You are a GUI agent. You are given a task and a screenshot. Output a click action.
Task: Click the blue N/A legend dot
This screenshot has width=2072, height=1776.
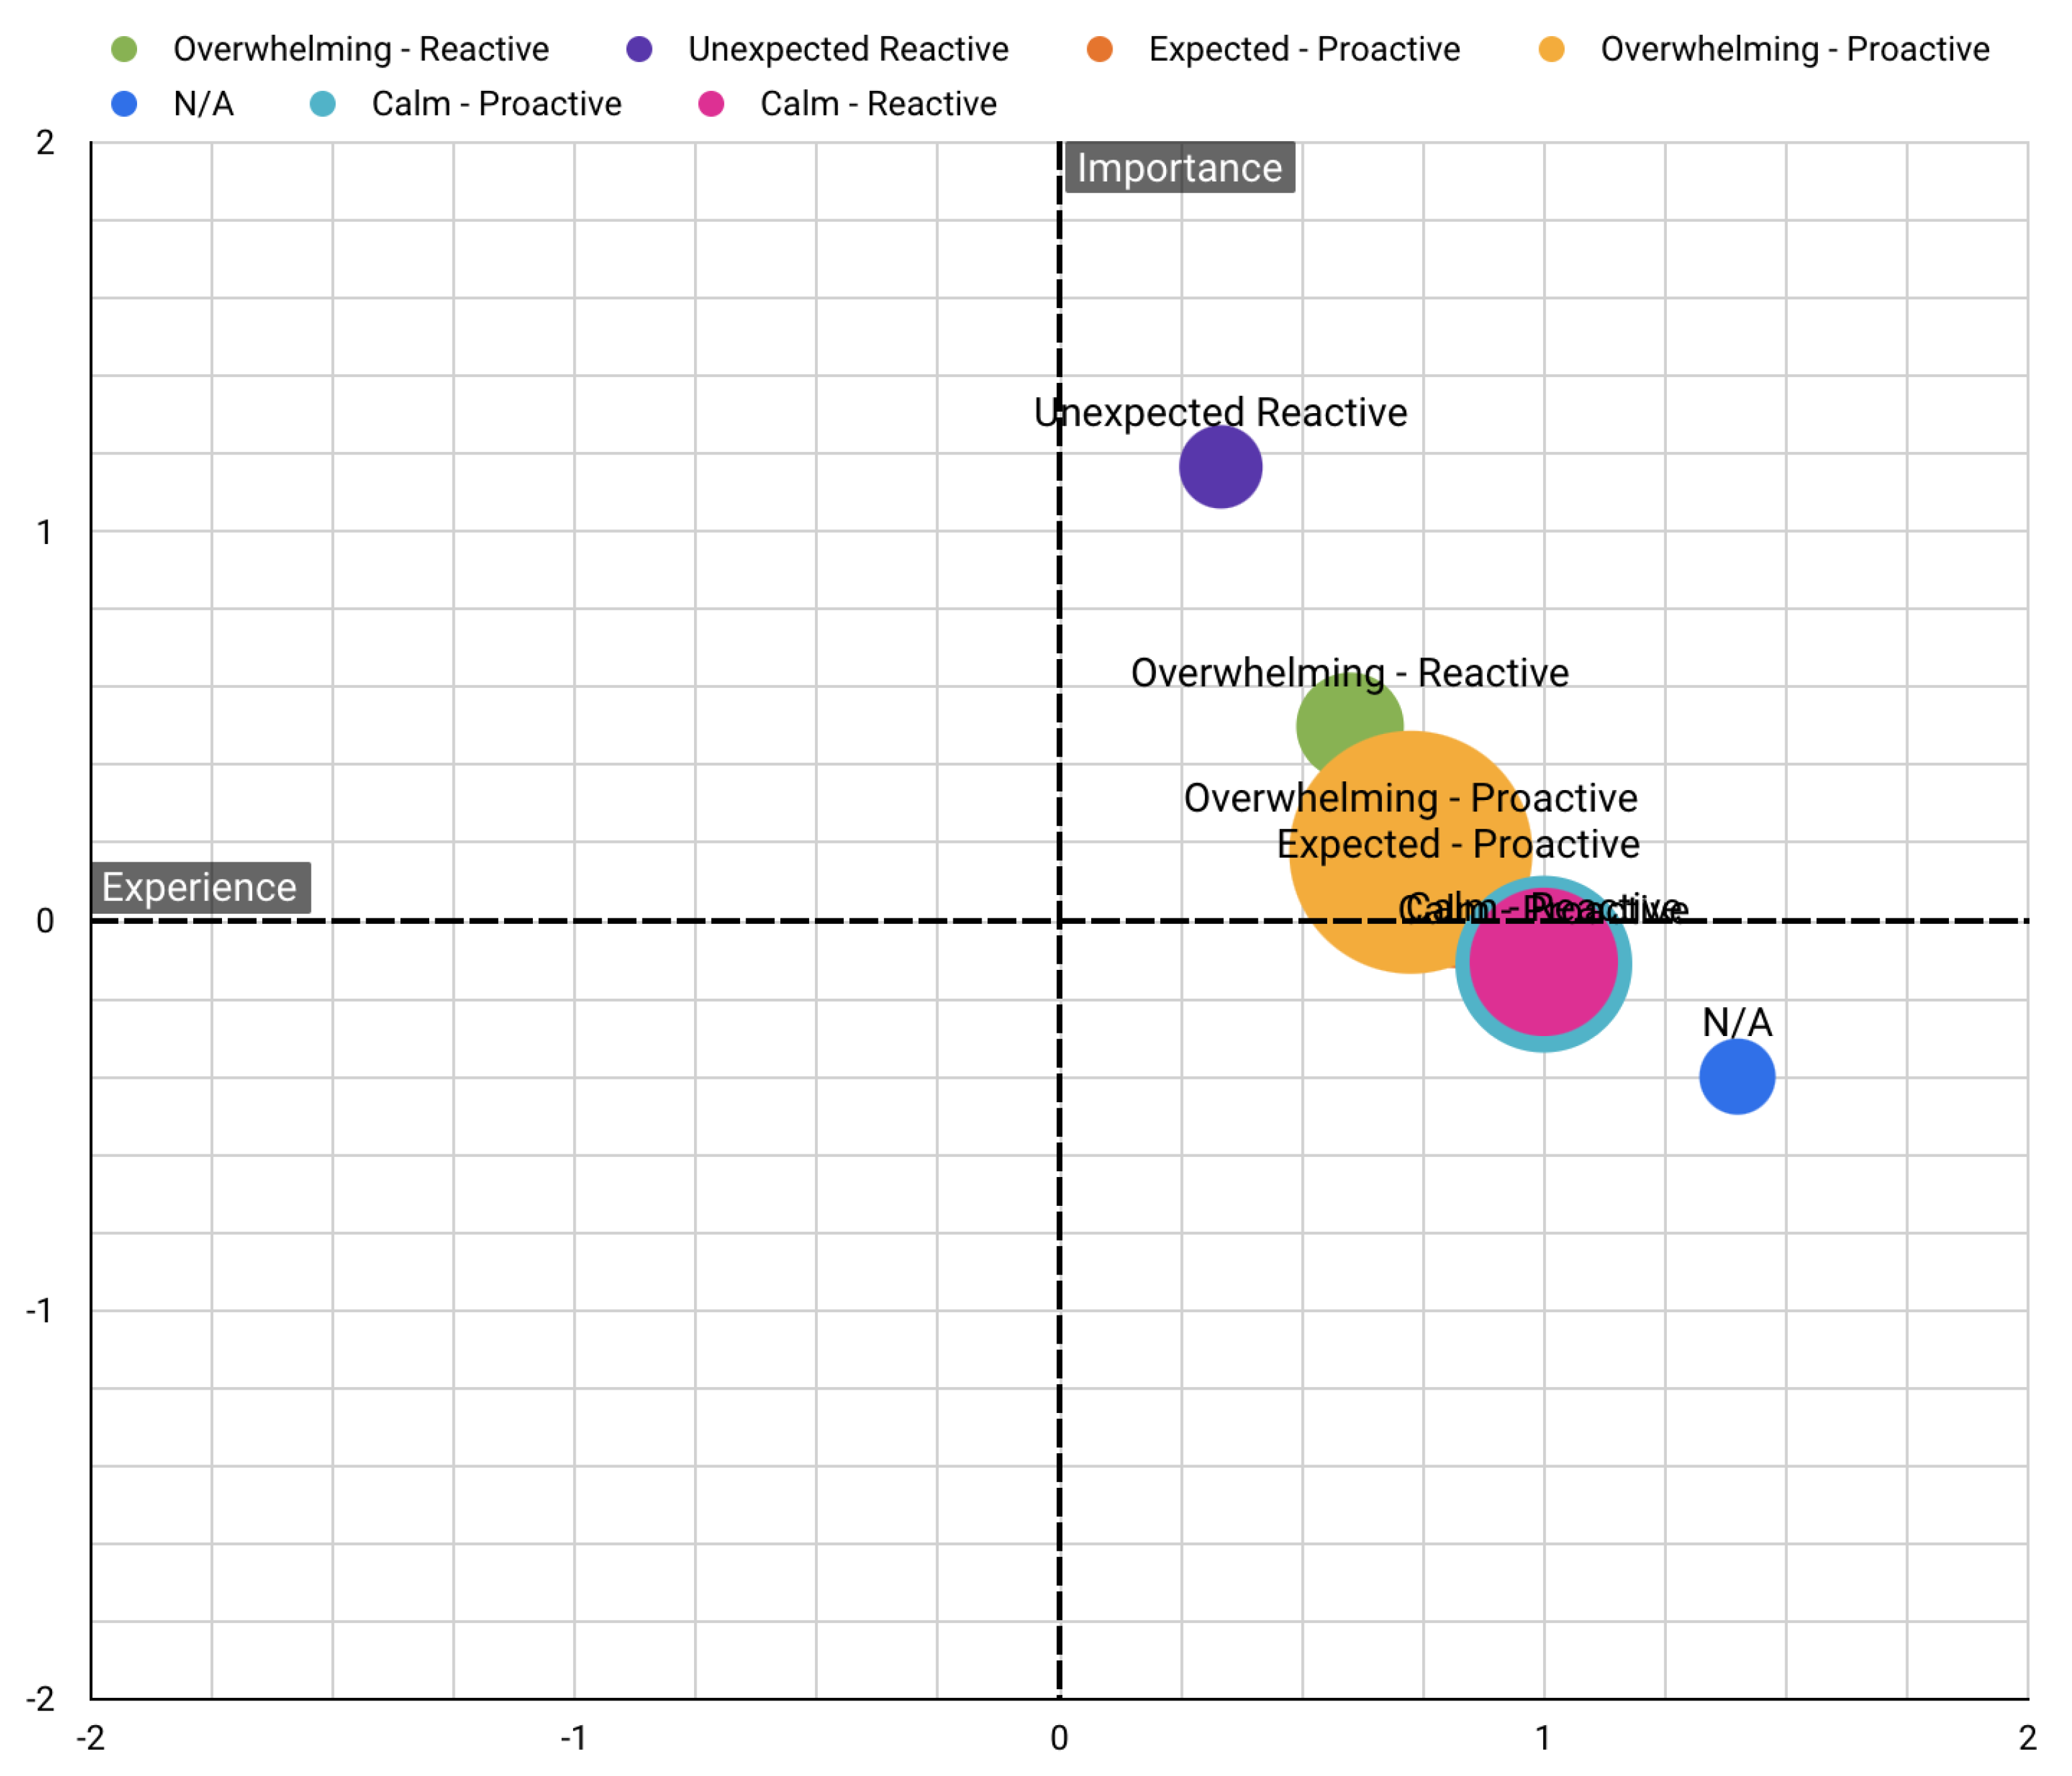(x=124, y=104)
